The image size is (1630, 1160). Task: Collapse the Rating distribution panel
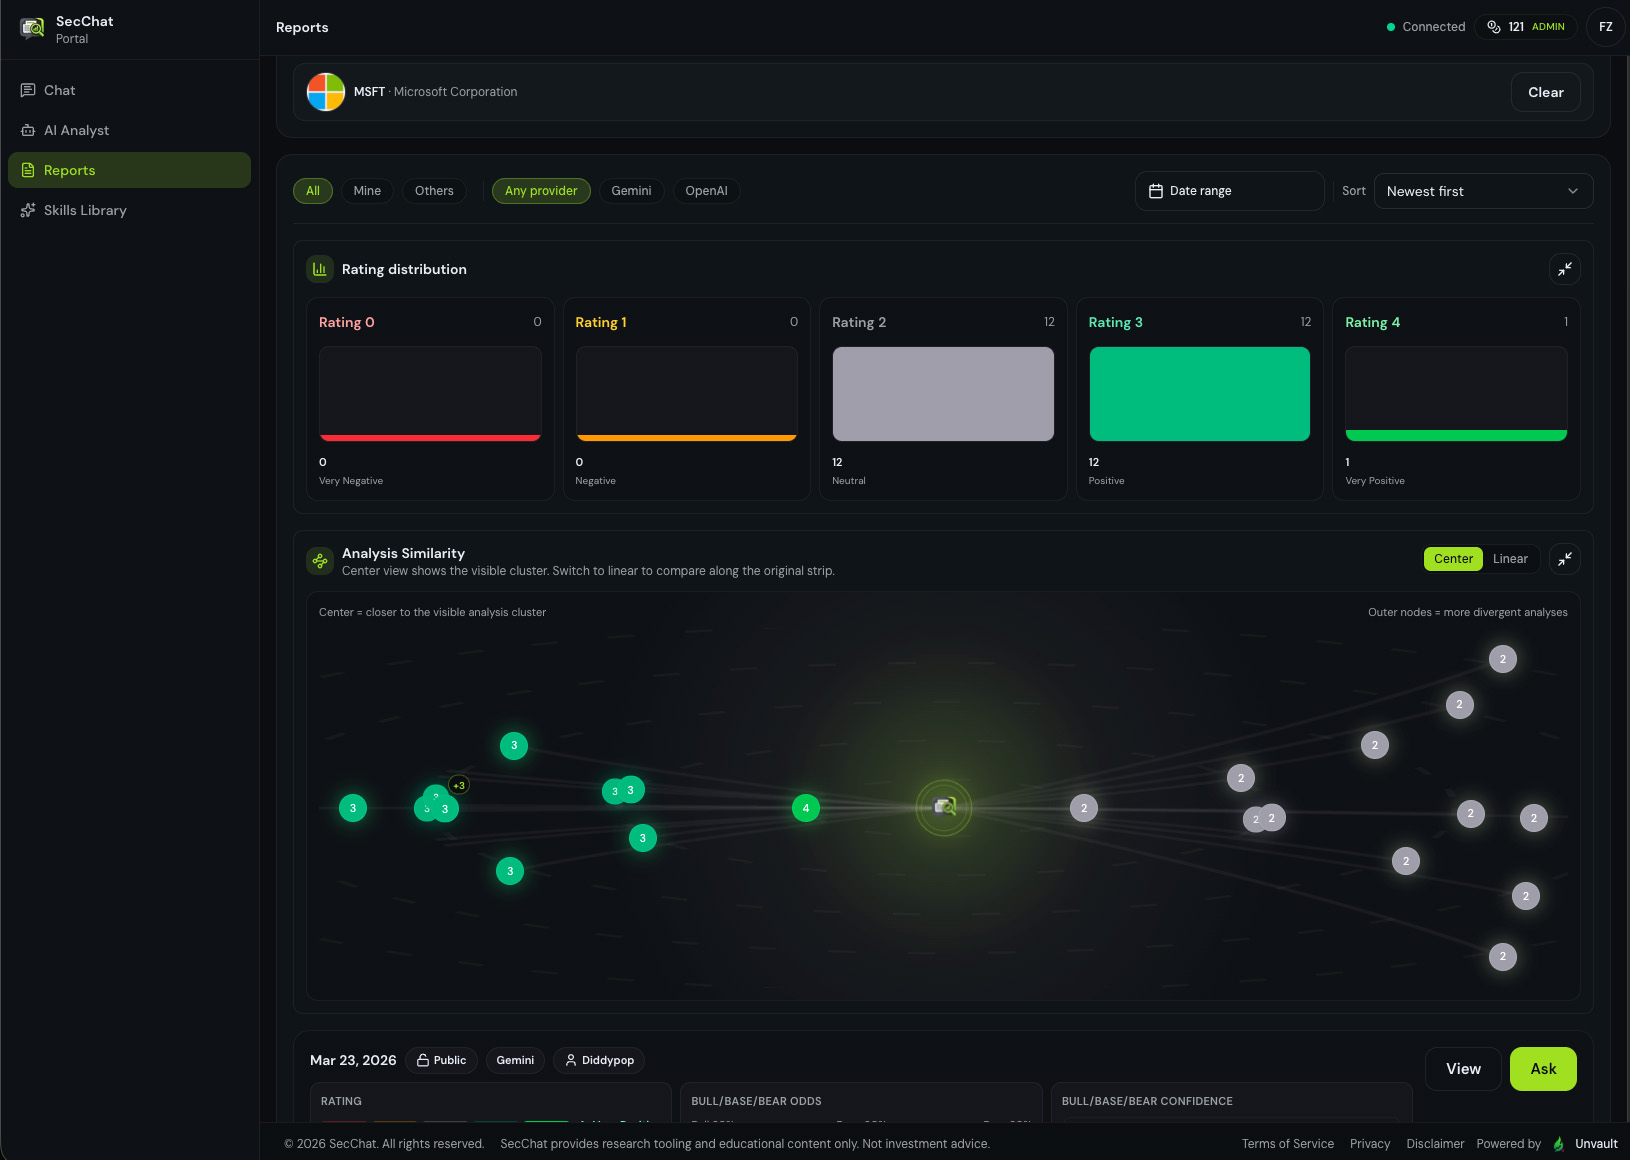pos(1565,269)
